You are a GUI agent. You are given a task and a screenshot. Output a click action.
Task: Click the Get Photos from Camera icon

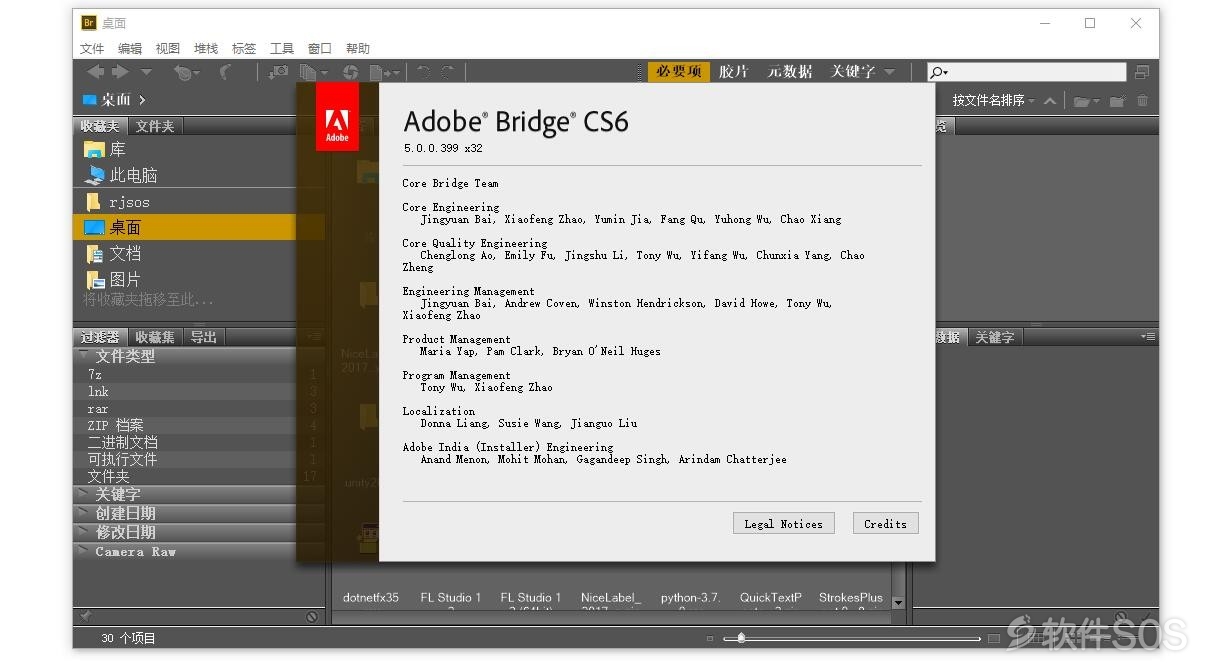[x=279, y=72]
